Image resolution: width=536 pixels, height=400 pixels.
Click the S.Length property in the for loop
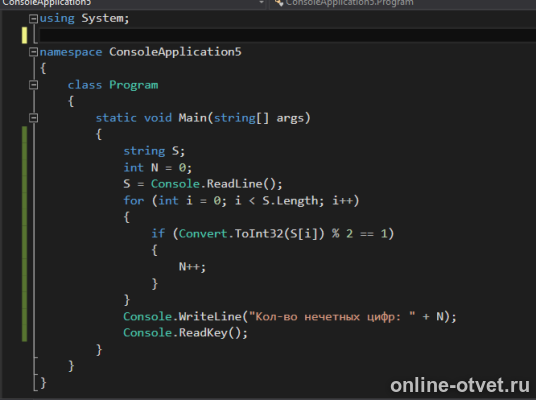(x=290, y=201)
